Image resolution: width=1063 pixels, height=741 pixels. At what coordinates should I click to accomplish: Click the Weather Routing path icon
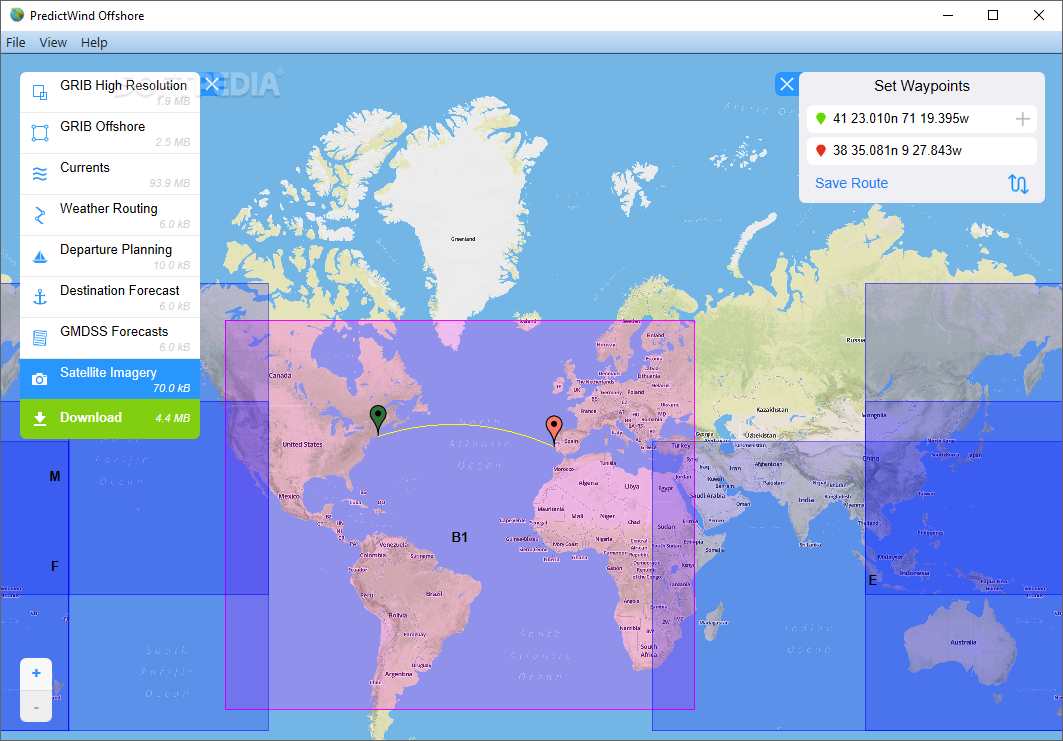[40, 215]
